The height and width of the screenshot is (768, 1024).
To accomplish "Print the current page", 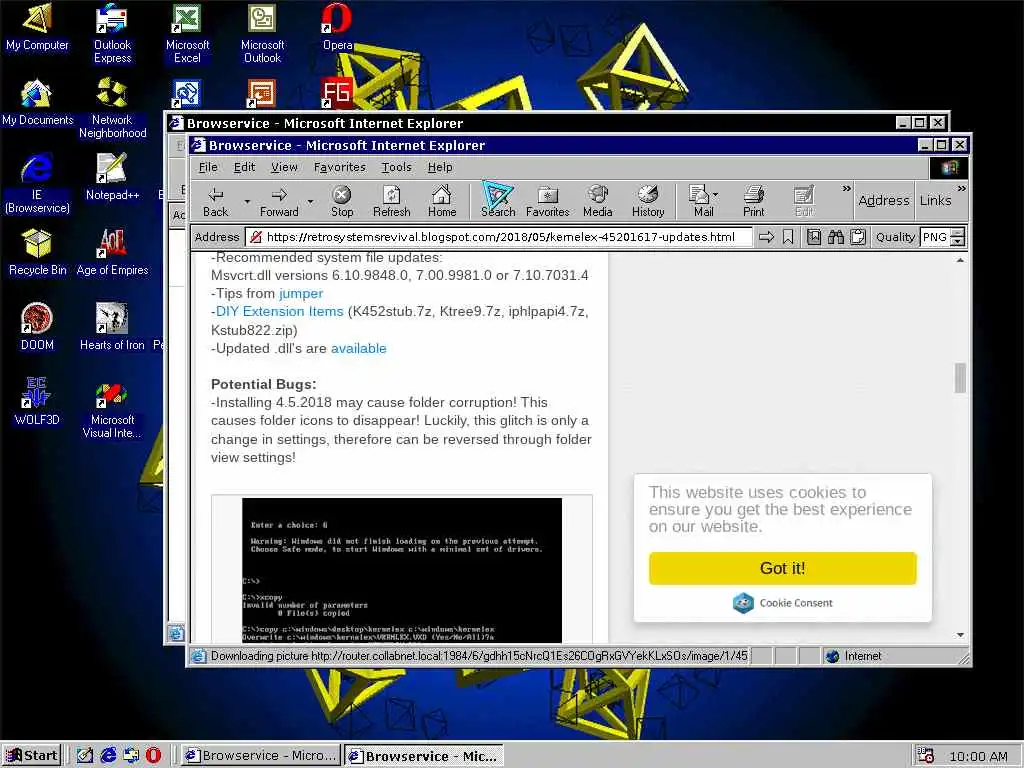I will click(753, 200).
